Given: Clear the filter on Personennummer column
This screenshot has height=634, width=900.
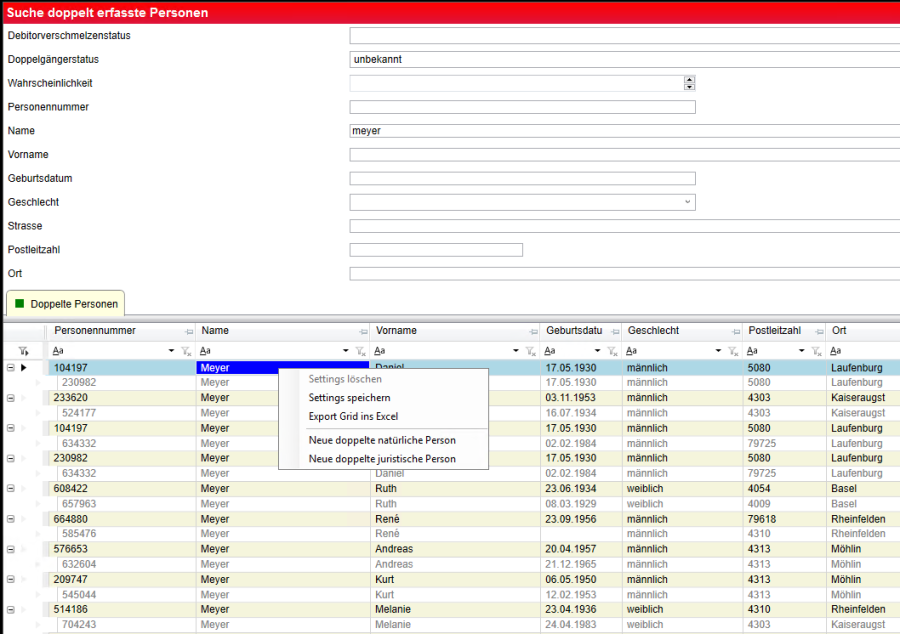Looking at the screenshot, I should point(188,351).
